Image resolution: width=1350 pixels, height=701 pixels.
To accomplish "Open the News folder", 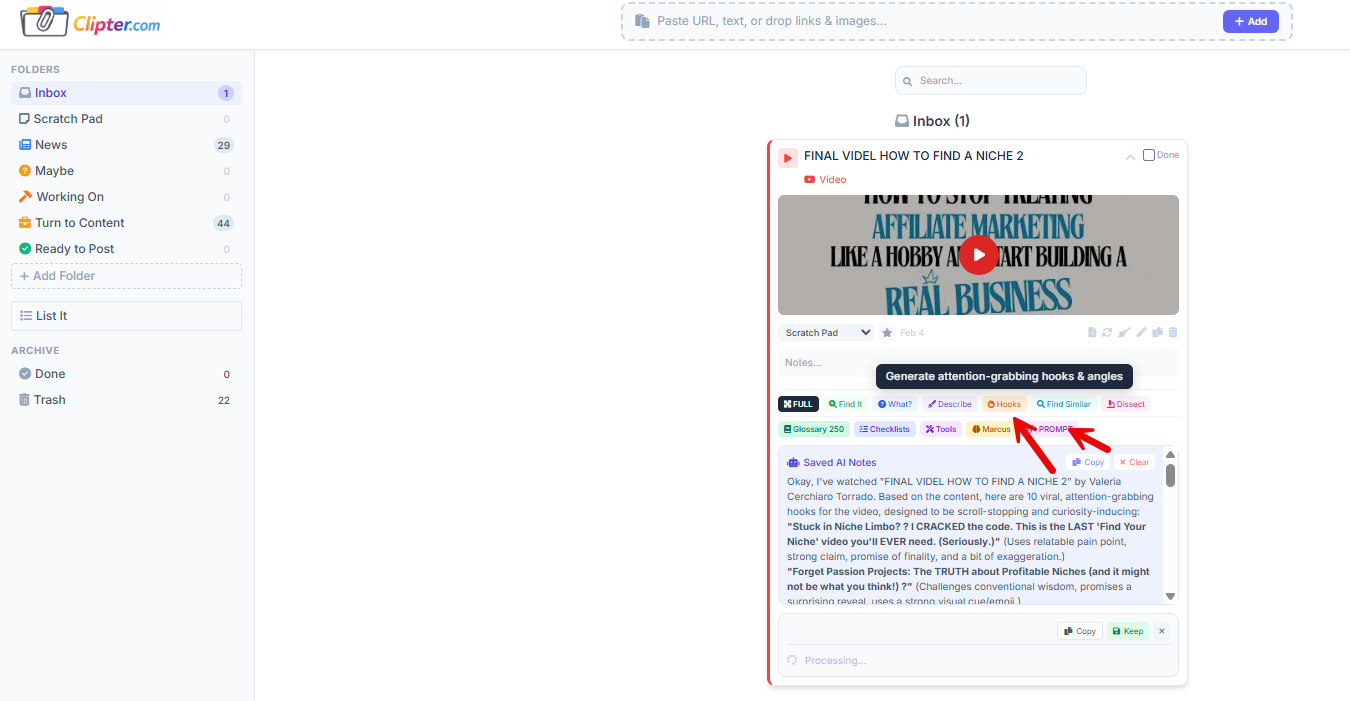I will (51, 145).
